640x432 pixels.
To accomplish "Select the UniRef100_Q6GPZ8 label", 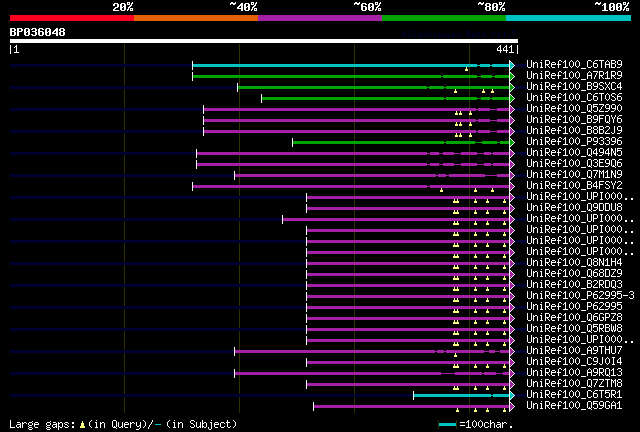I will coord(574,317).
